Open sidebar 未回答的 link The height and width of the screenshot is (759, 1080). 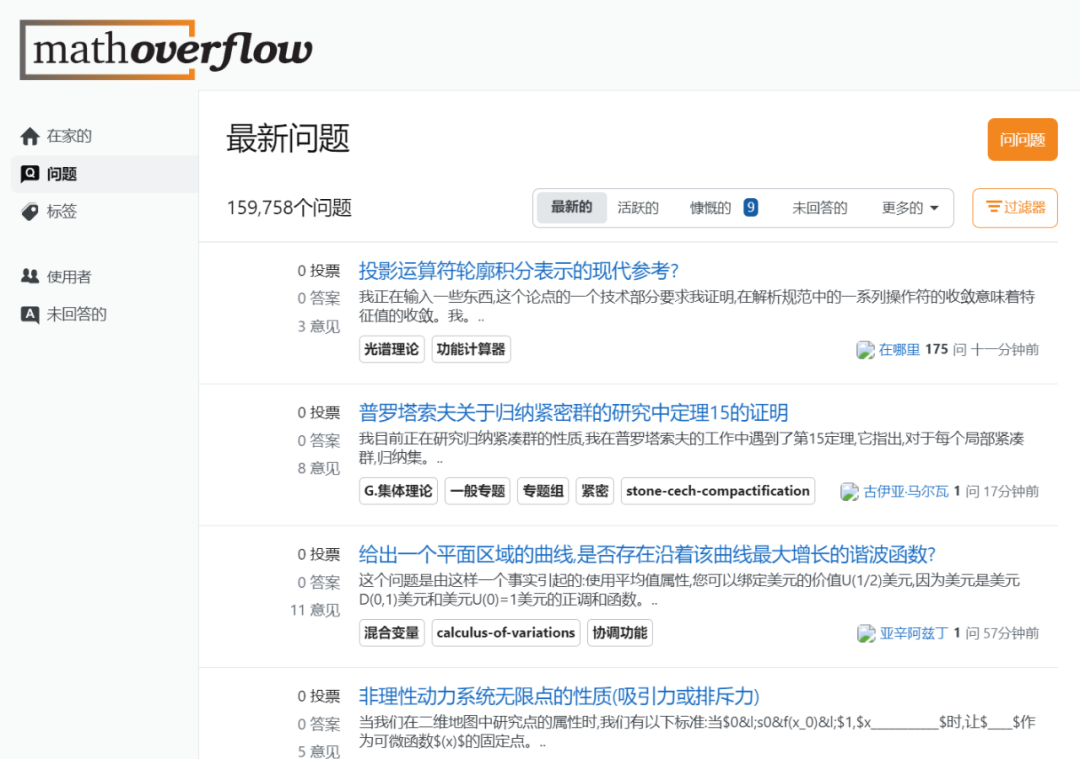click(76, 314)
